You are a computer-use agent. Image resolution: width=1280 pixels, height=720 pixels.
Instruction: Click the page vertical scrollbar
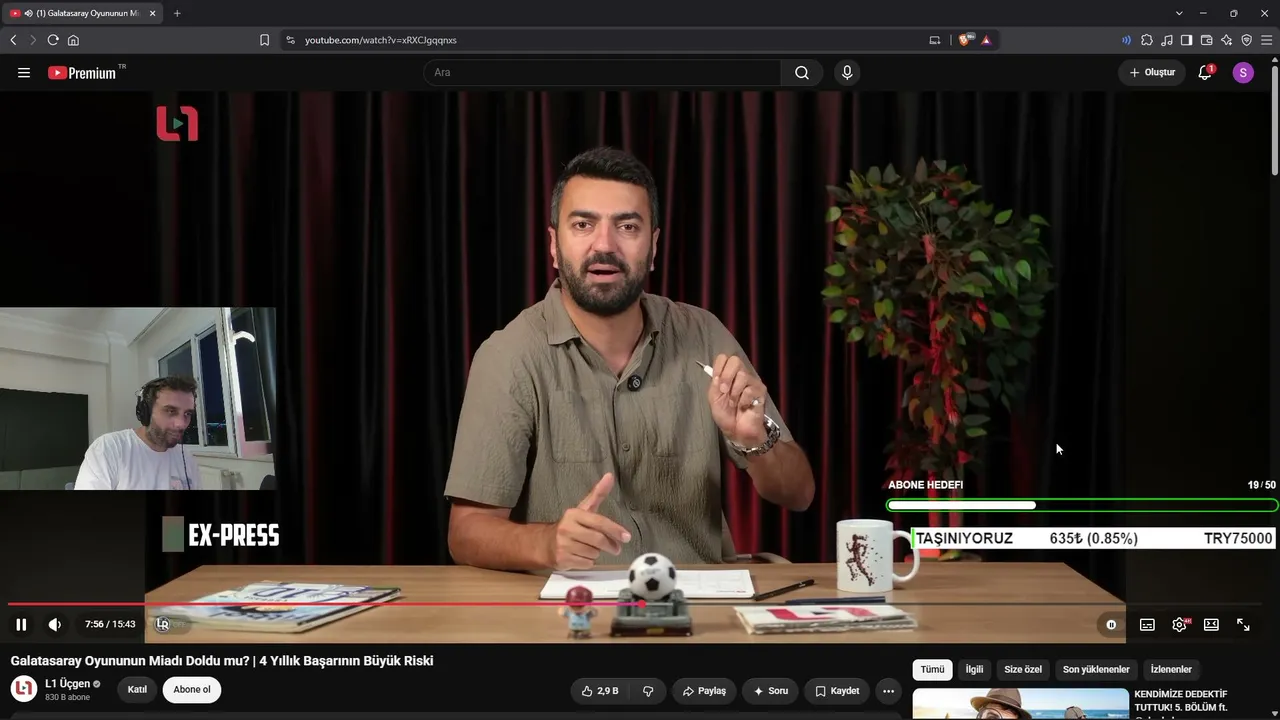coord(1274,120)
